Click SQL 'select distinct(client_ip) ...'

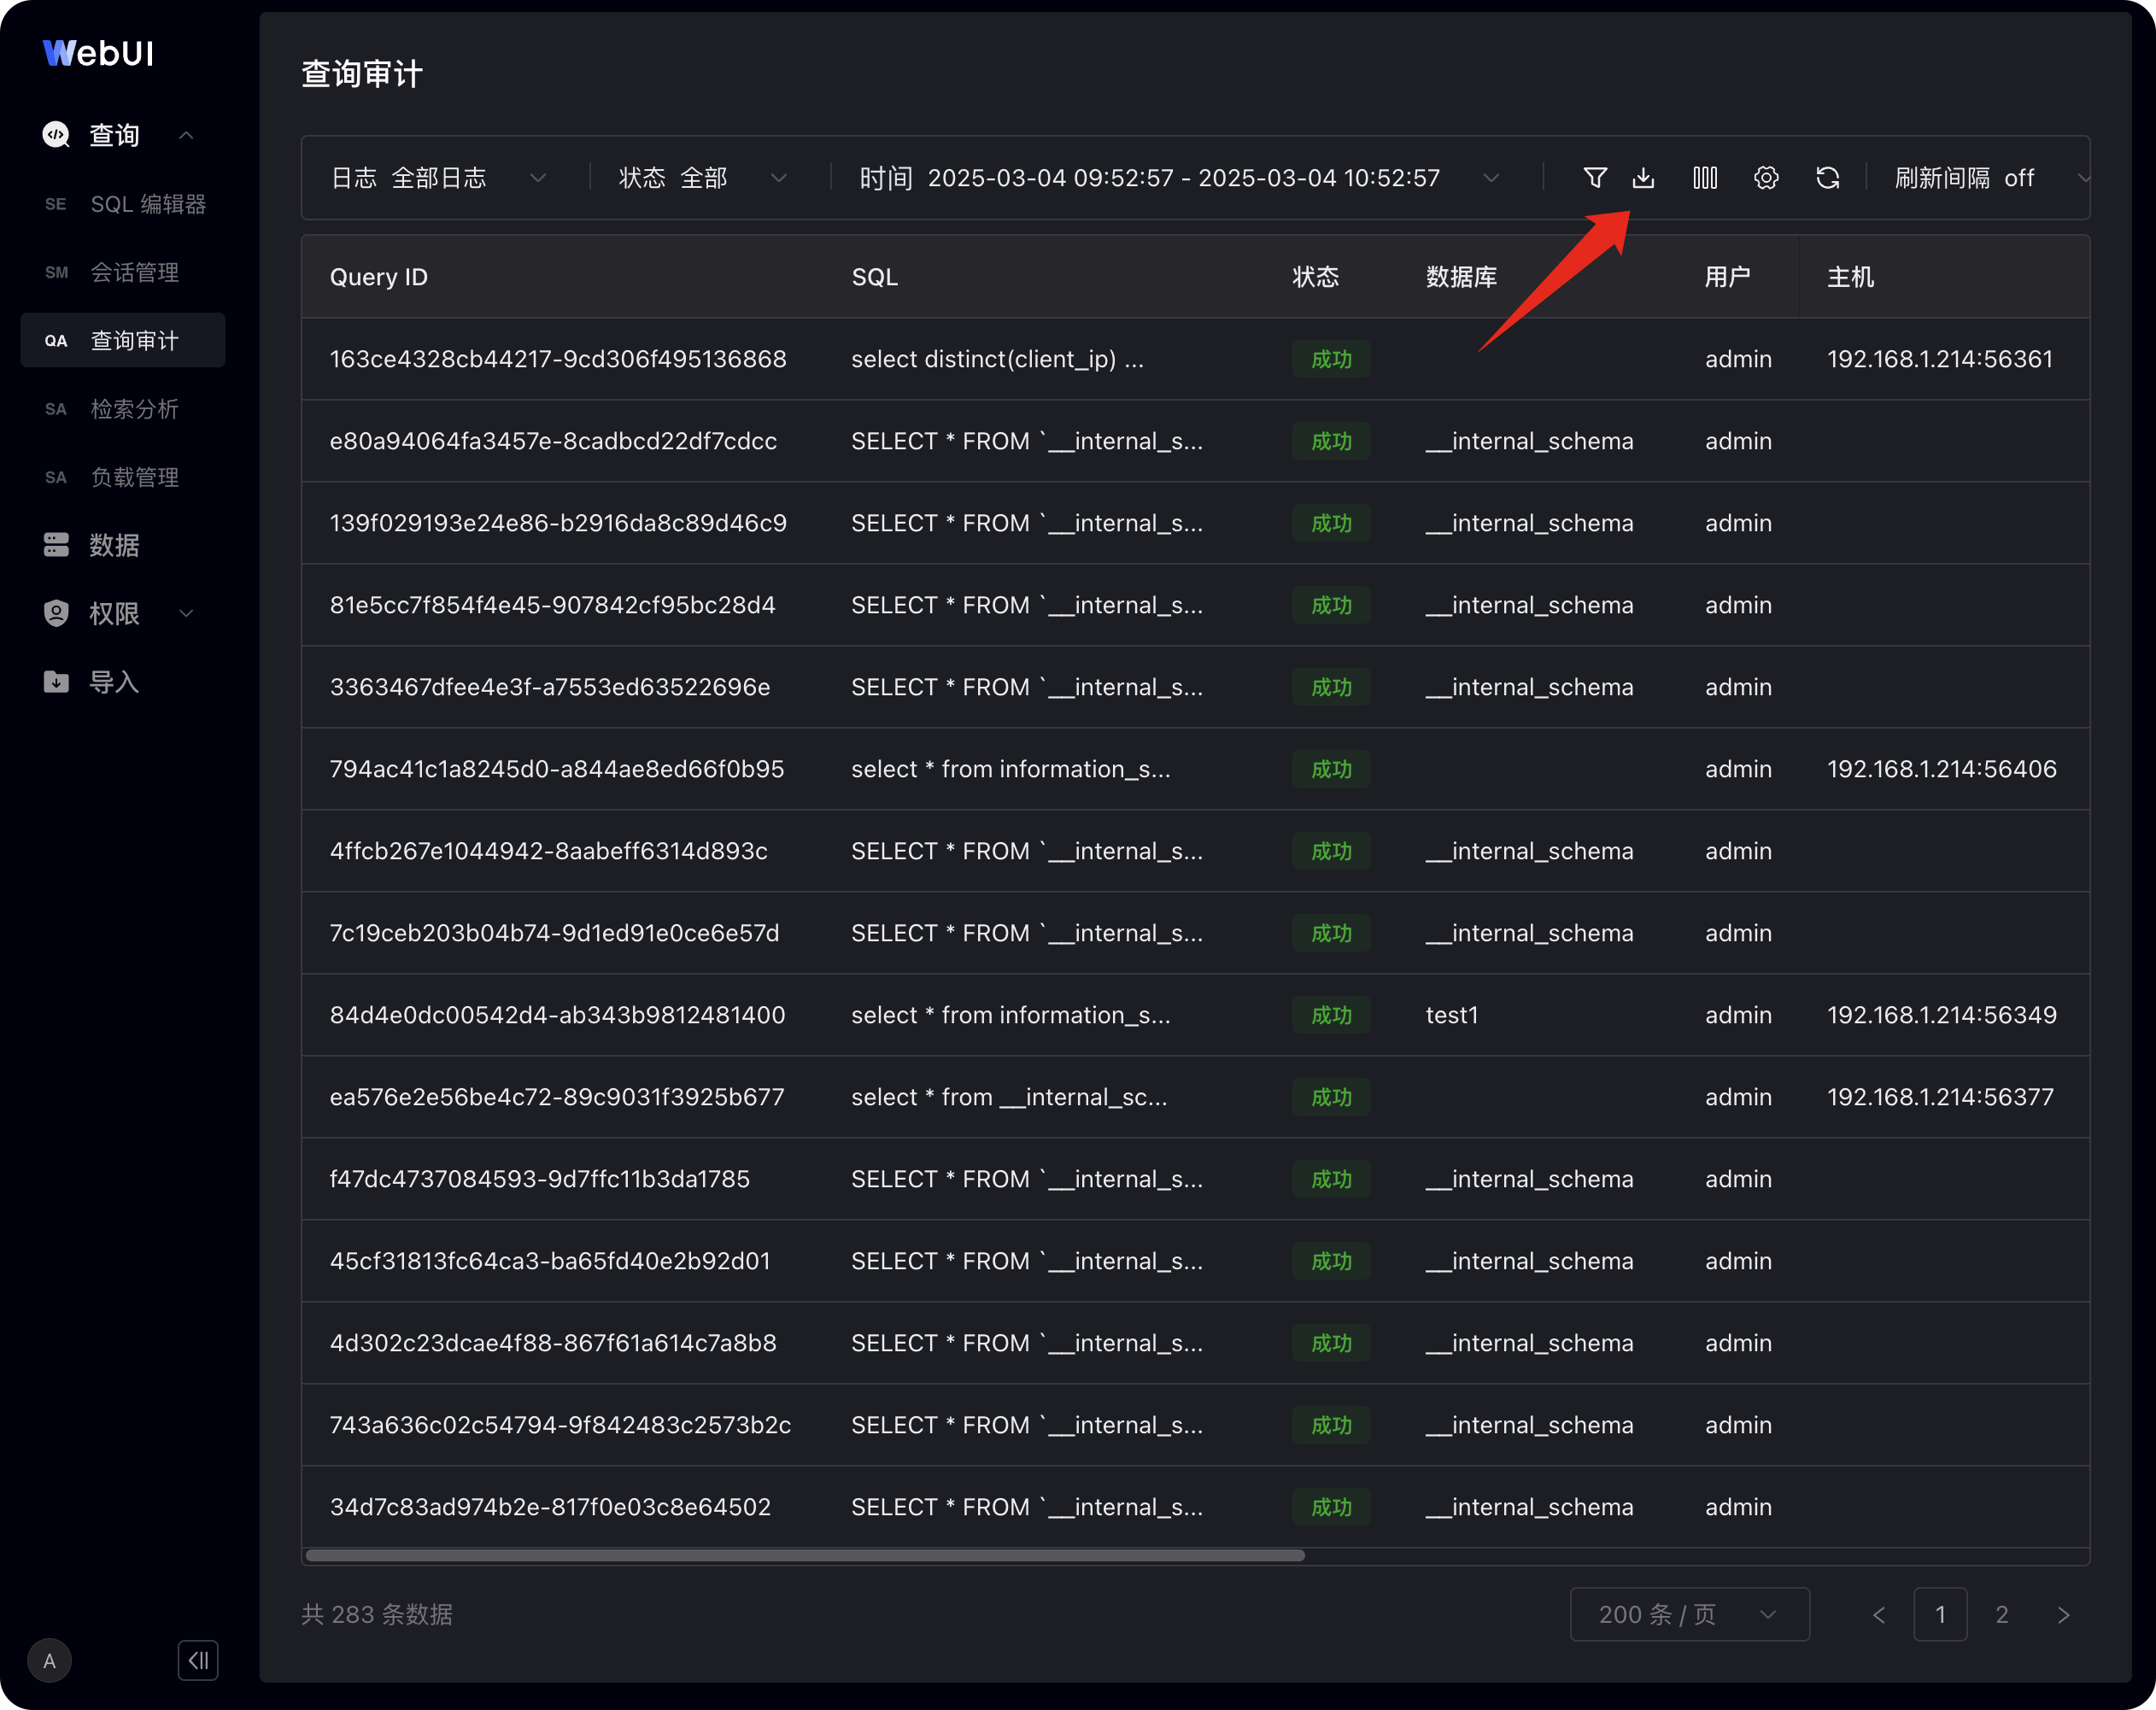[x=997, y=359]
